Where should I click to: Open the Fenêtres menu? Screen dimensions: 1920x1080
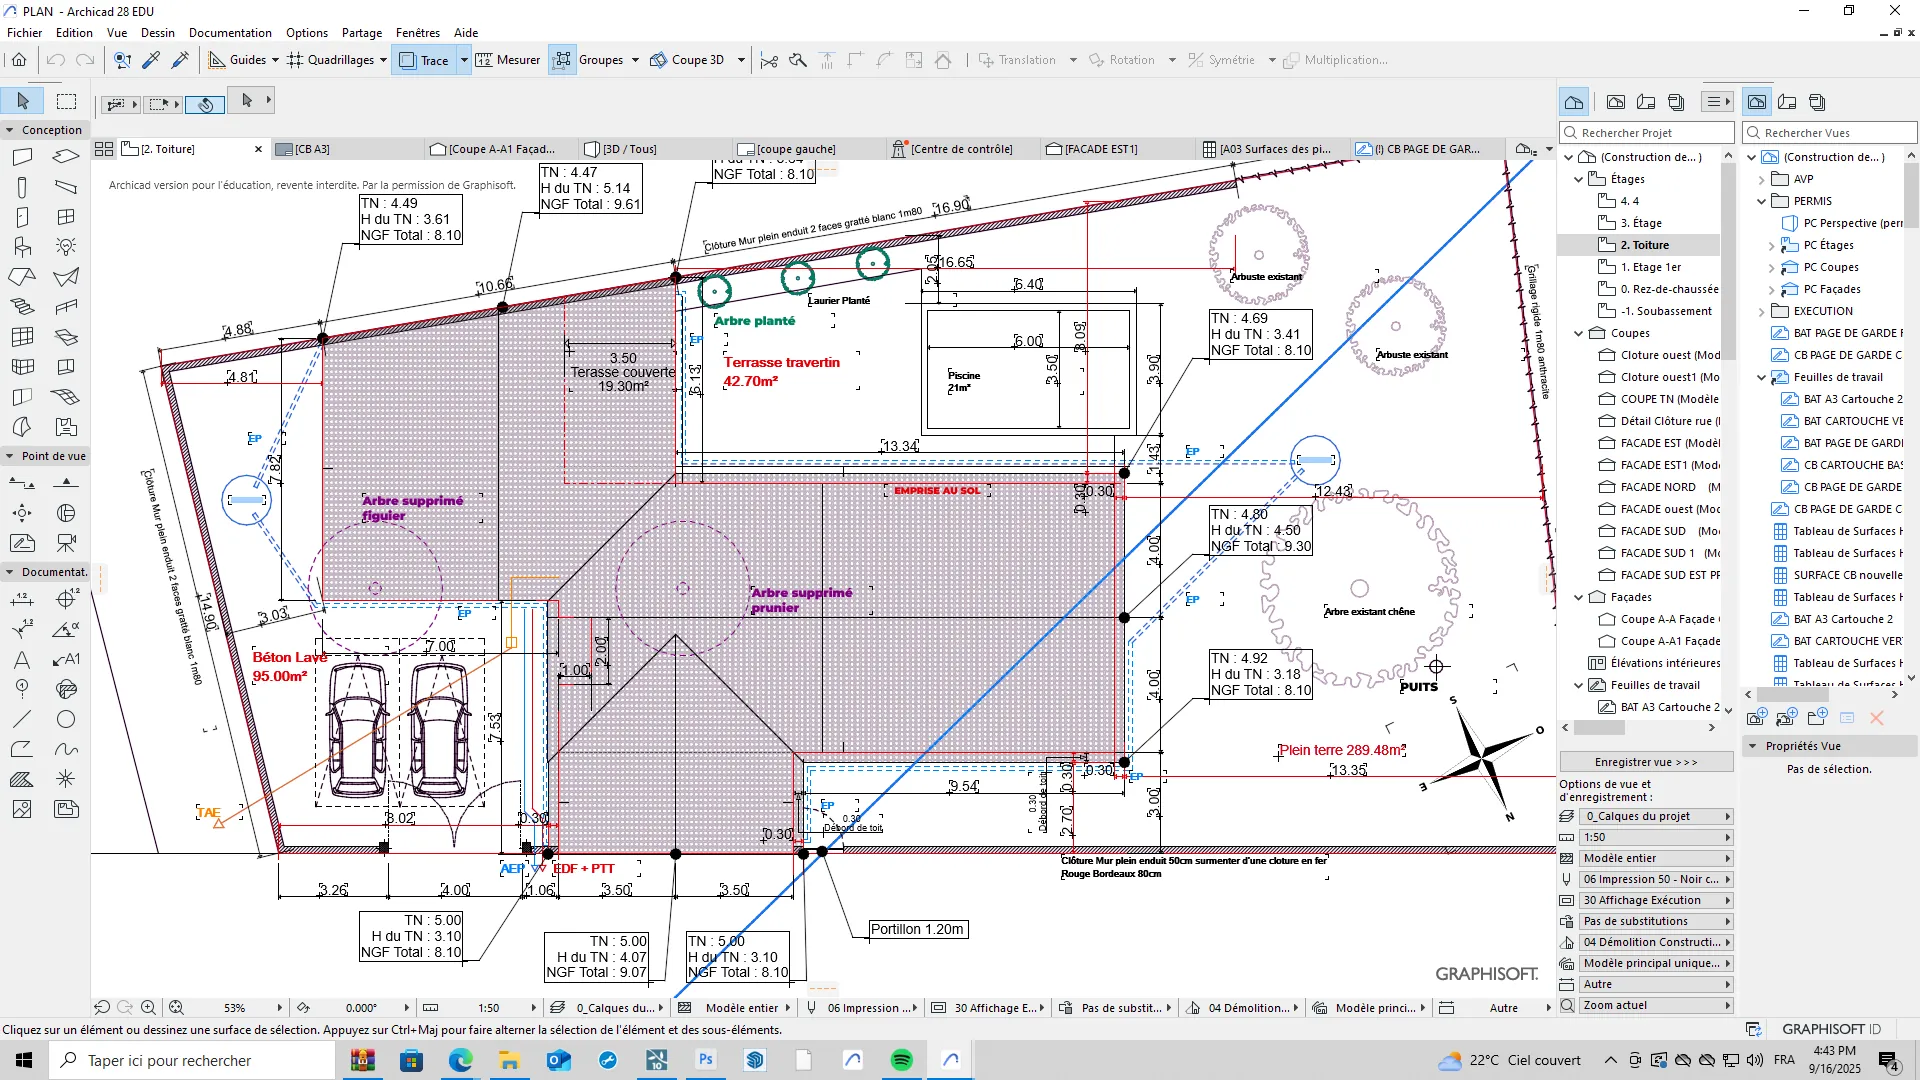pos(417,32)
